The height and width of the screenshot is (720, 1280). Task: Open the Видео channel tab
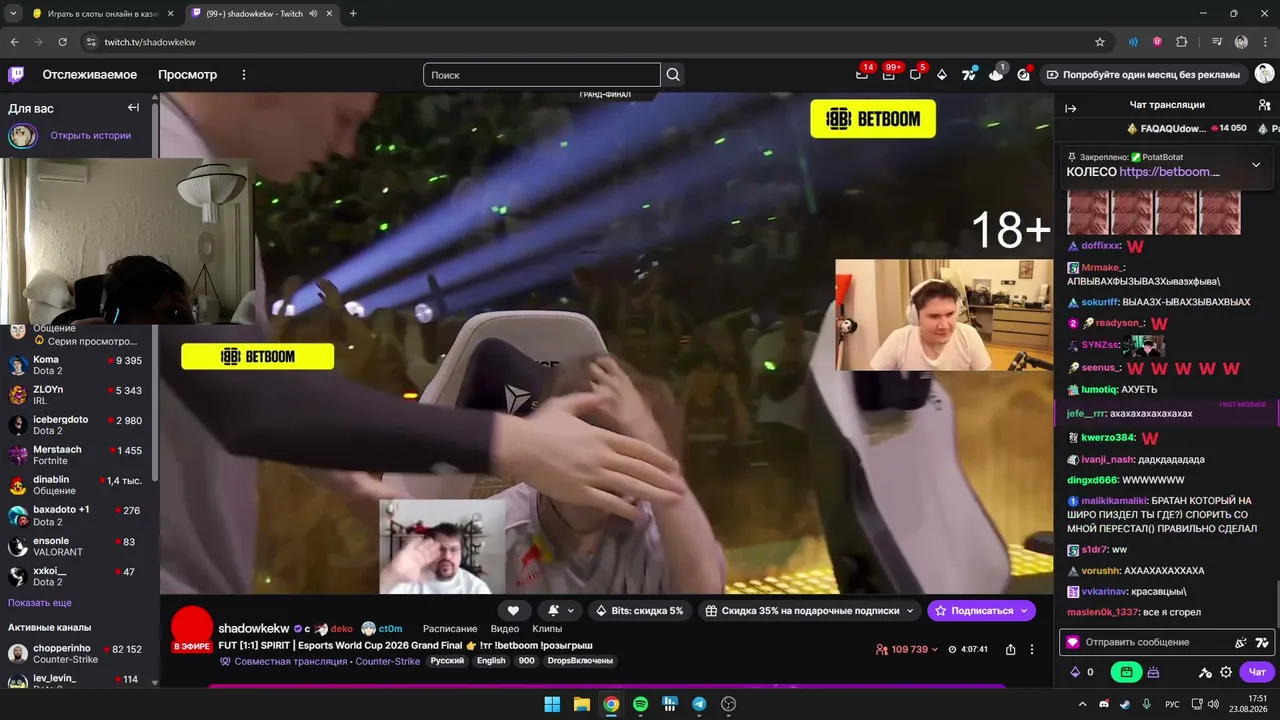[x=505, y=629]
